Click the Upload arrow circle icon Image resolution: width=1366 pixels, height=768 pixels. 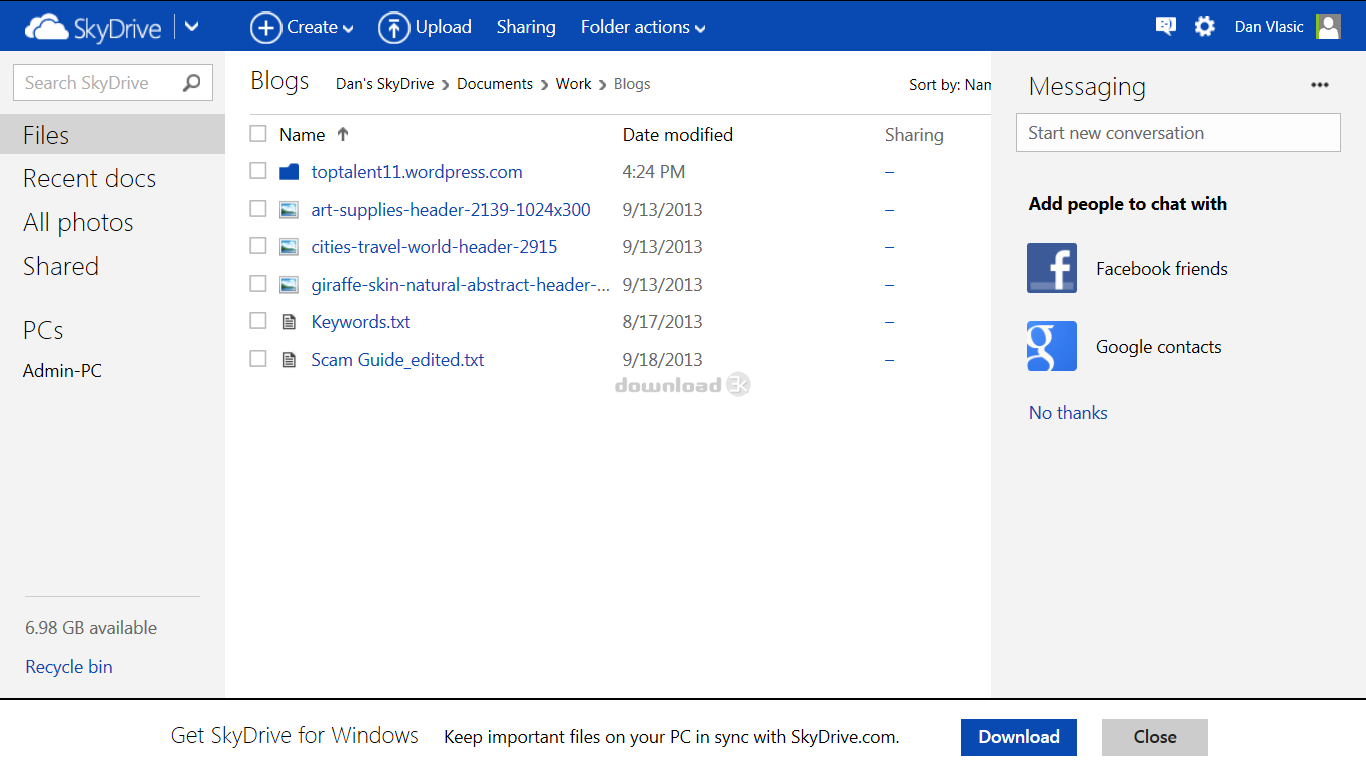pyautogui.click(x=394, y=27)
